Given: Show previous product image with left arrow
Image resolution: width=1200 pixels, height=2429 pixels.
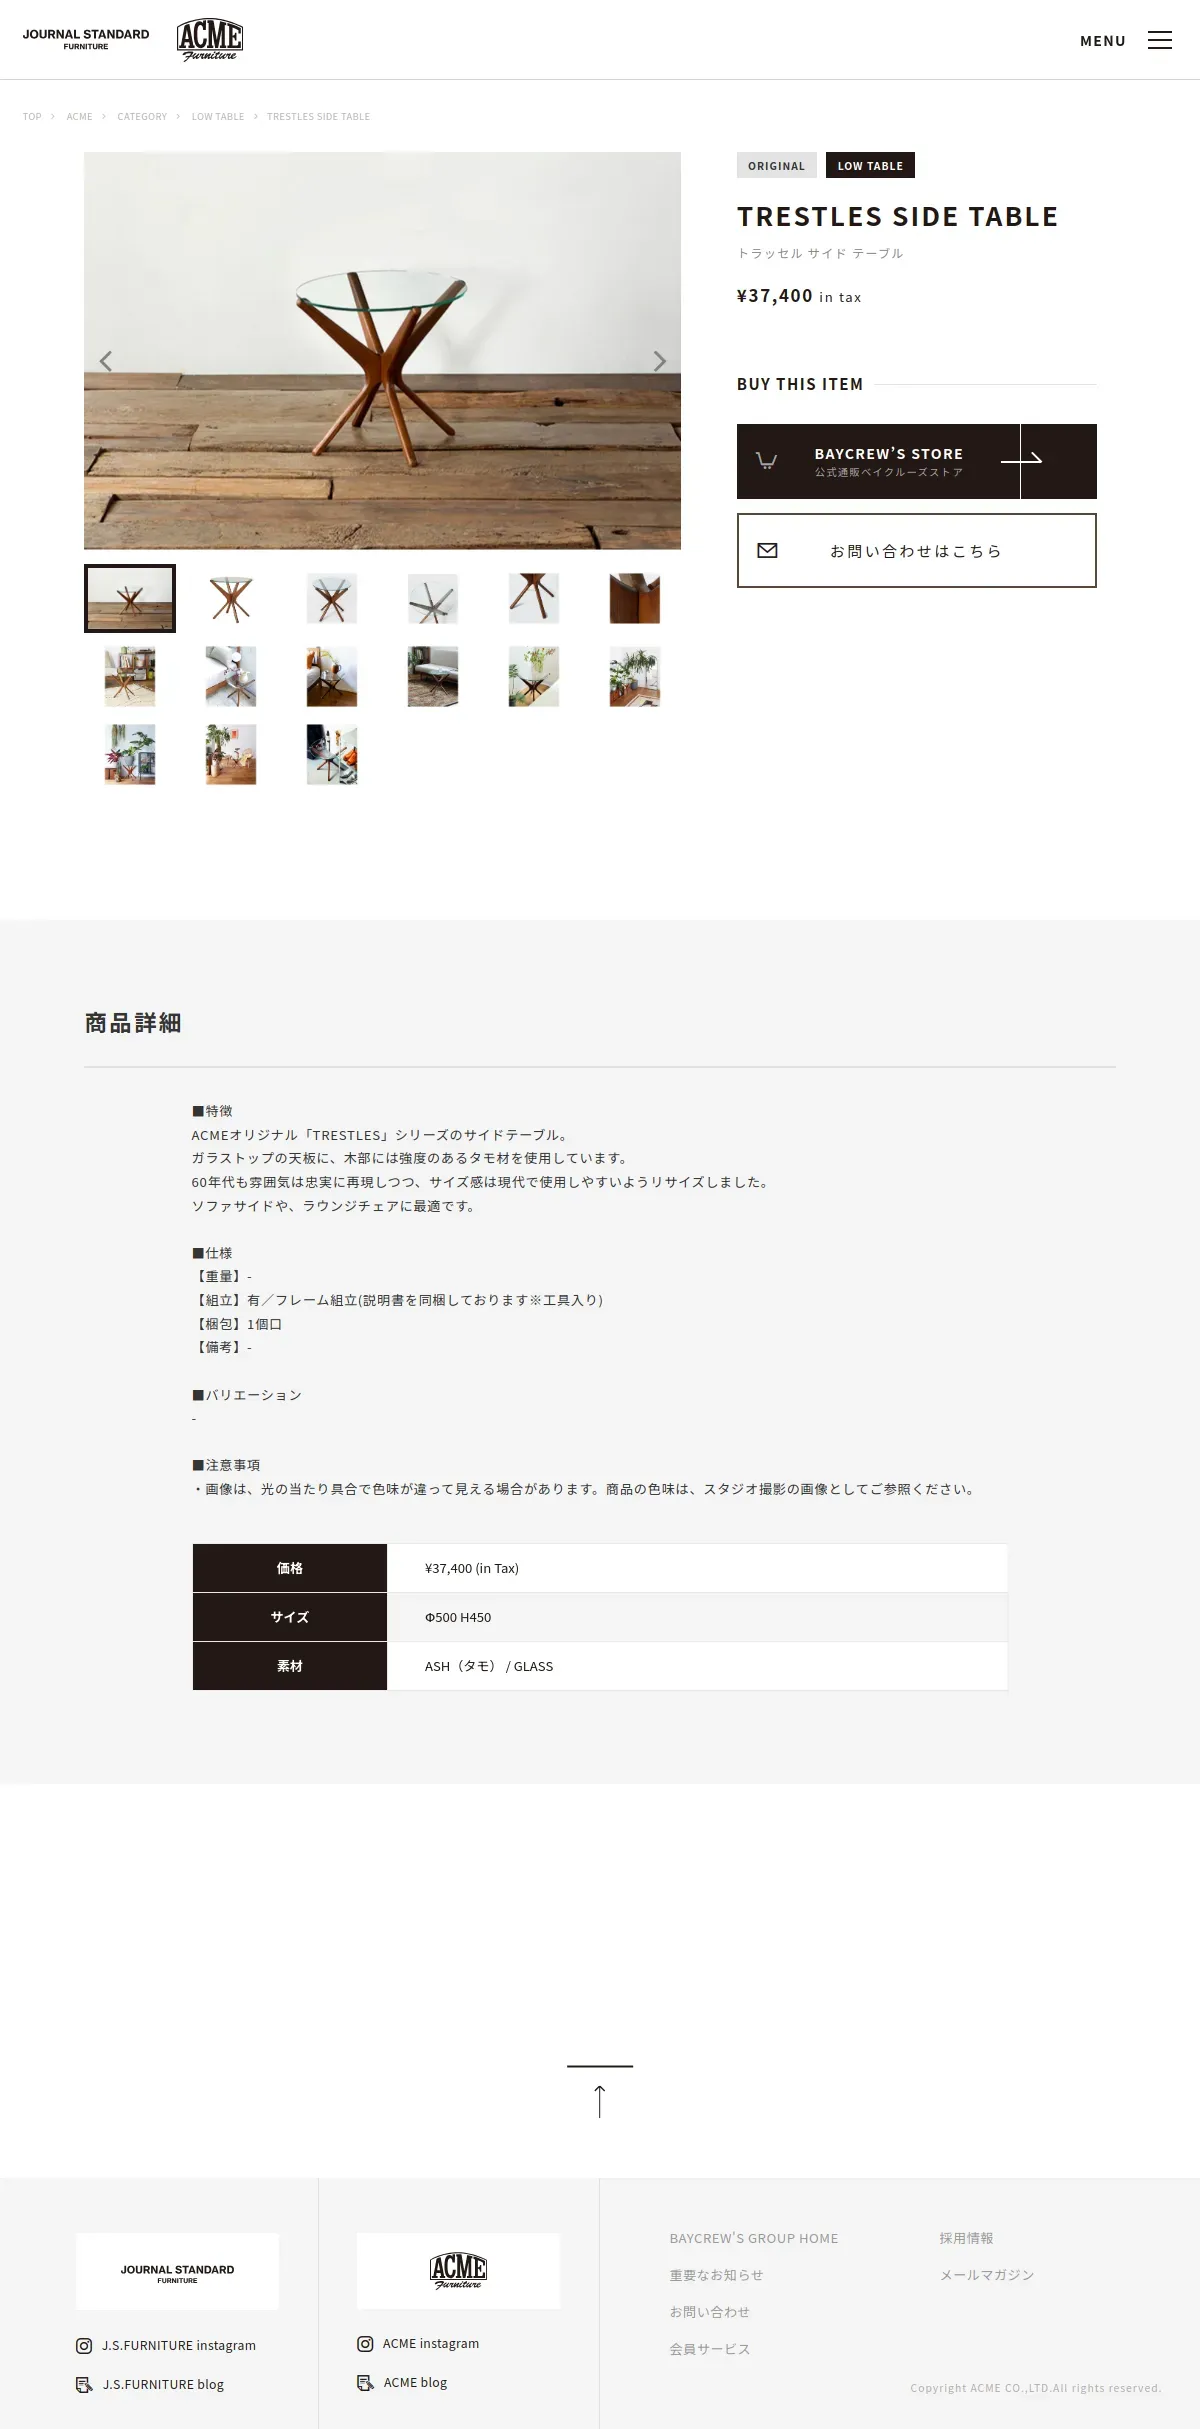Looking at the screenshot, I should point(106,361).
